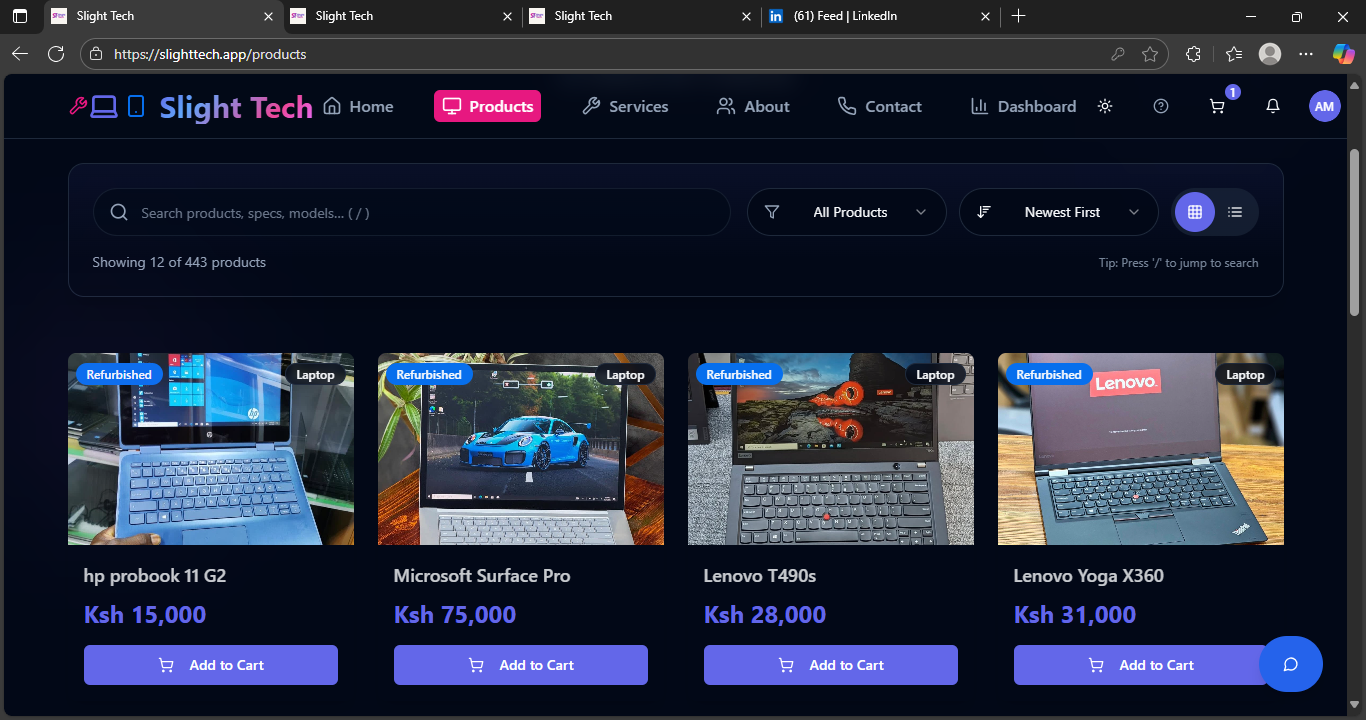
Task: Open the shopping cart icon
Action: [1217, 106]
